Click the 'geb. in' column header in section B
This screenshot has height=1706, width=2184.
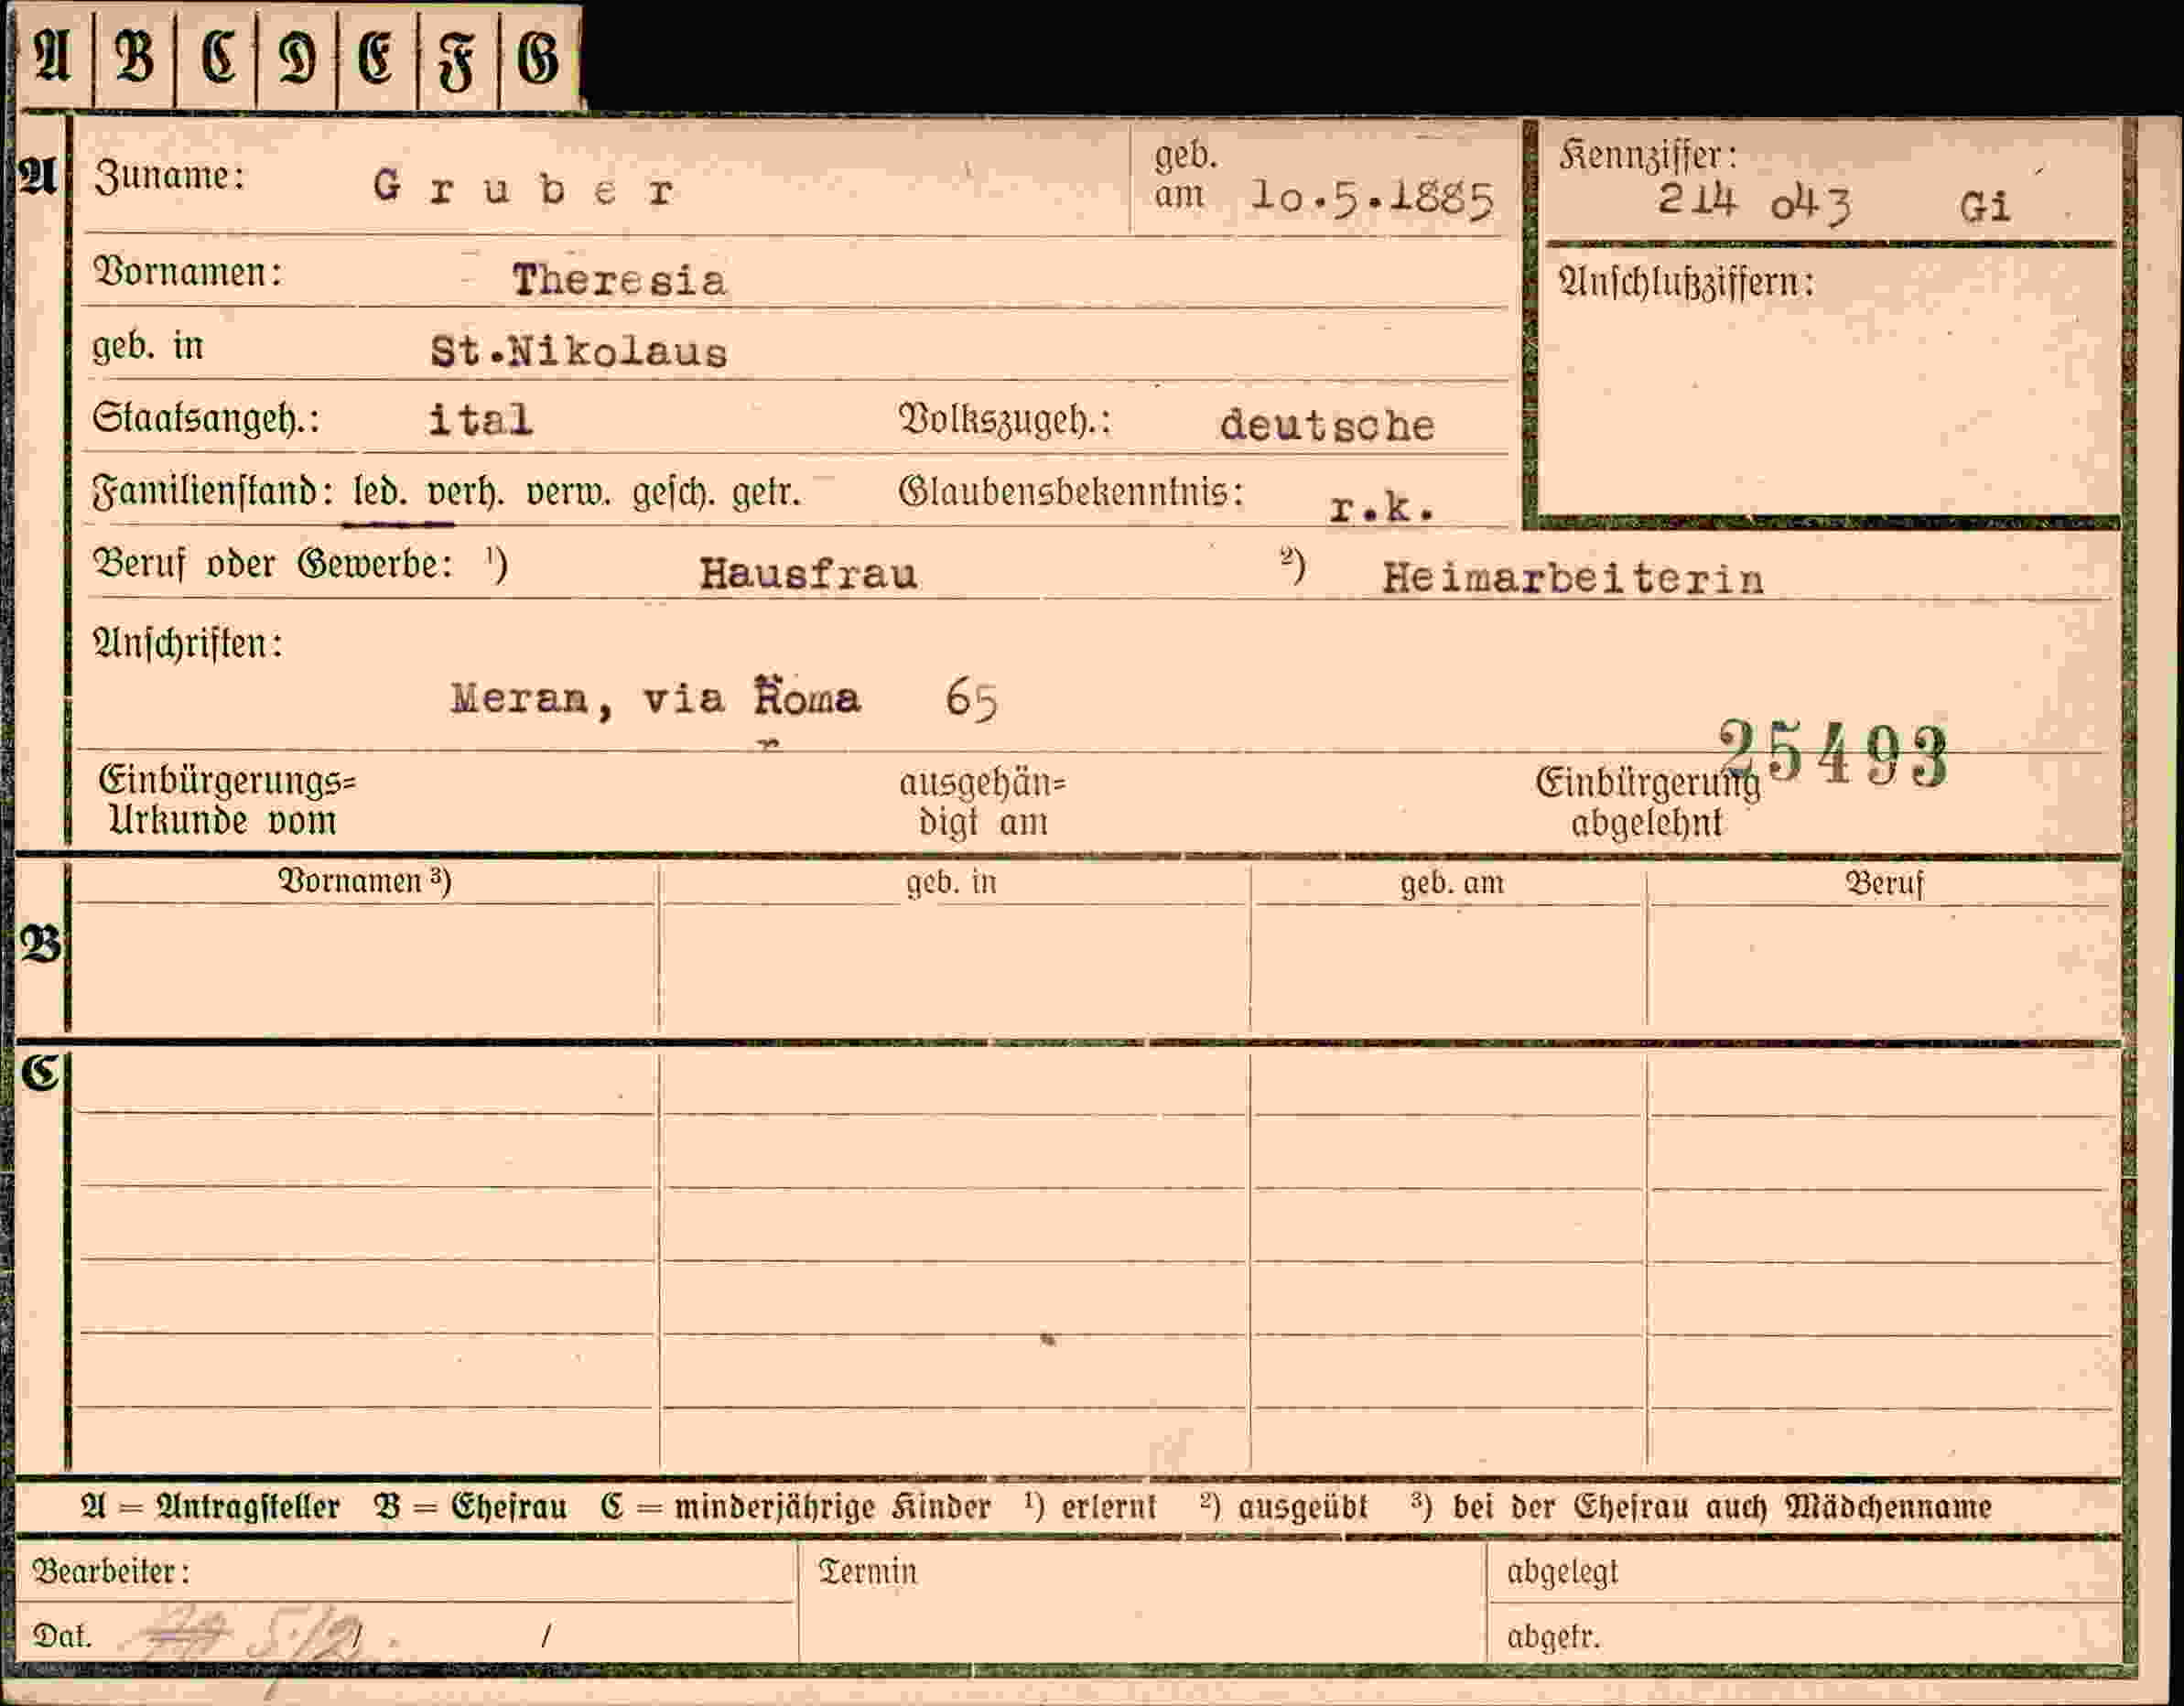click(951, 883)
